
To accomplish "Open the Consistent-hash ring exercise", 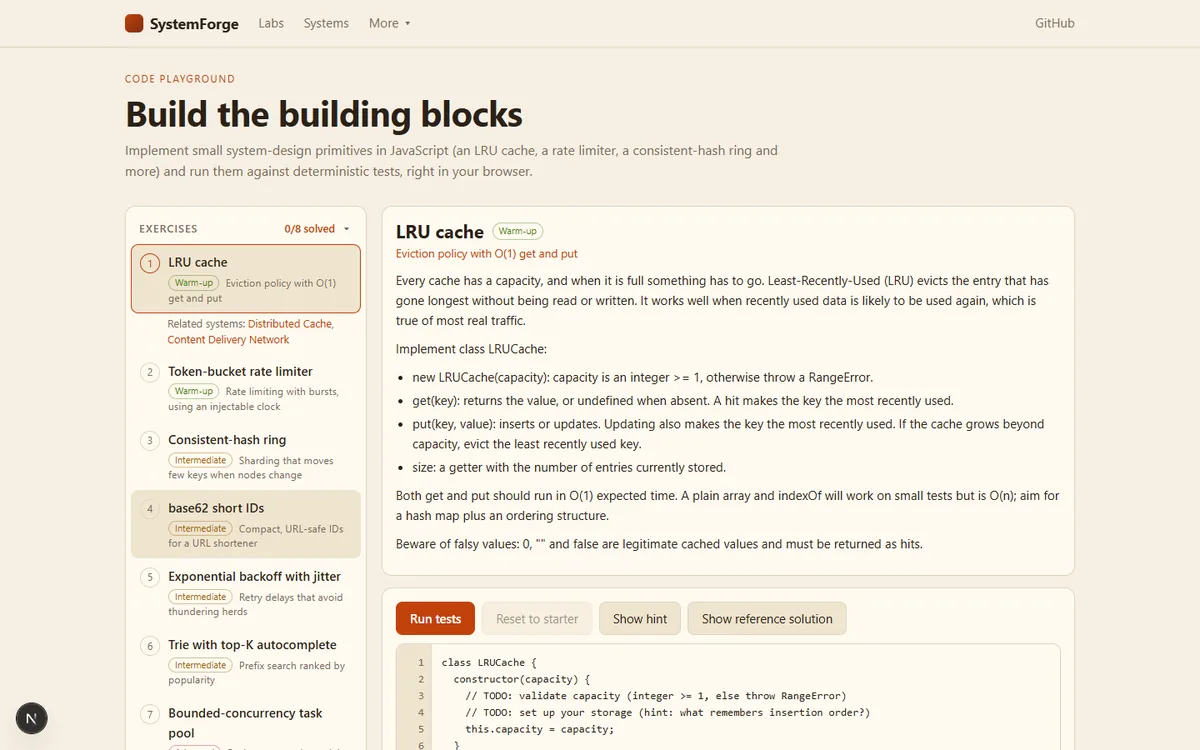I will pyautogui.click(x=246, y=456).
